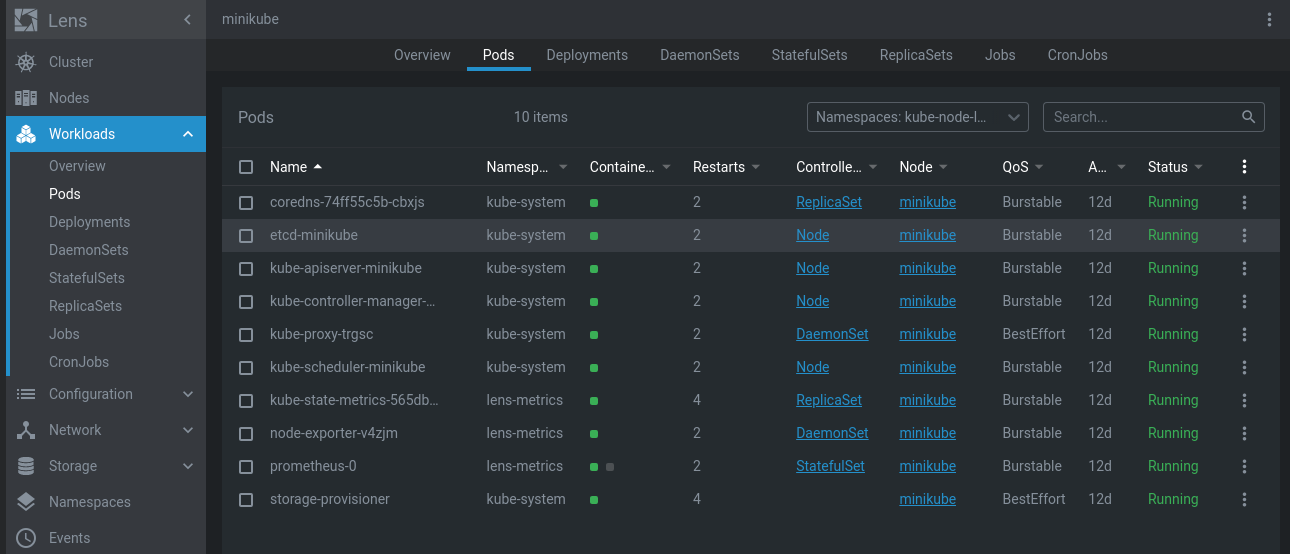Viewport: 1290px width, 554px height.
Task: Check the coredns-74ff55c5b-cbxjs pod checkbox
Action: pyautogui.click(x=246, y=202)
